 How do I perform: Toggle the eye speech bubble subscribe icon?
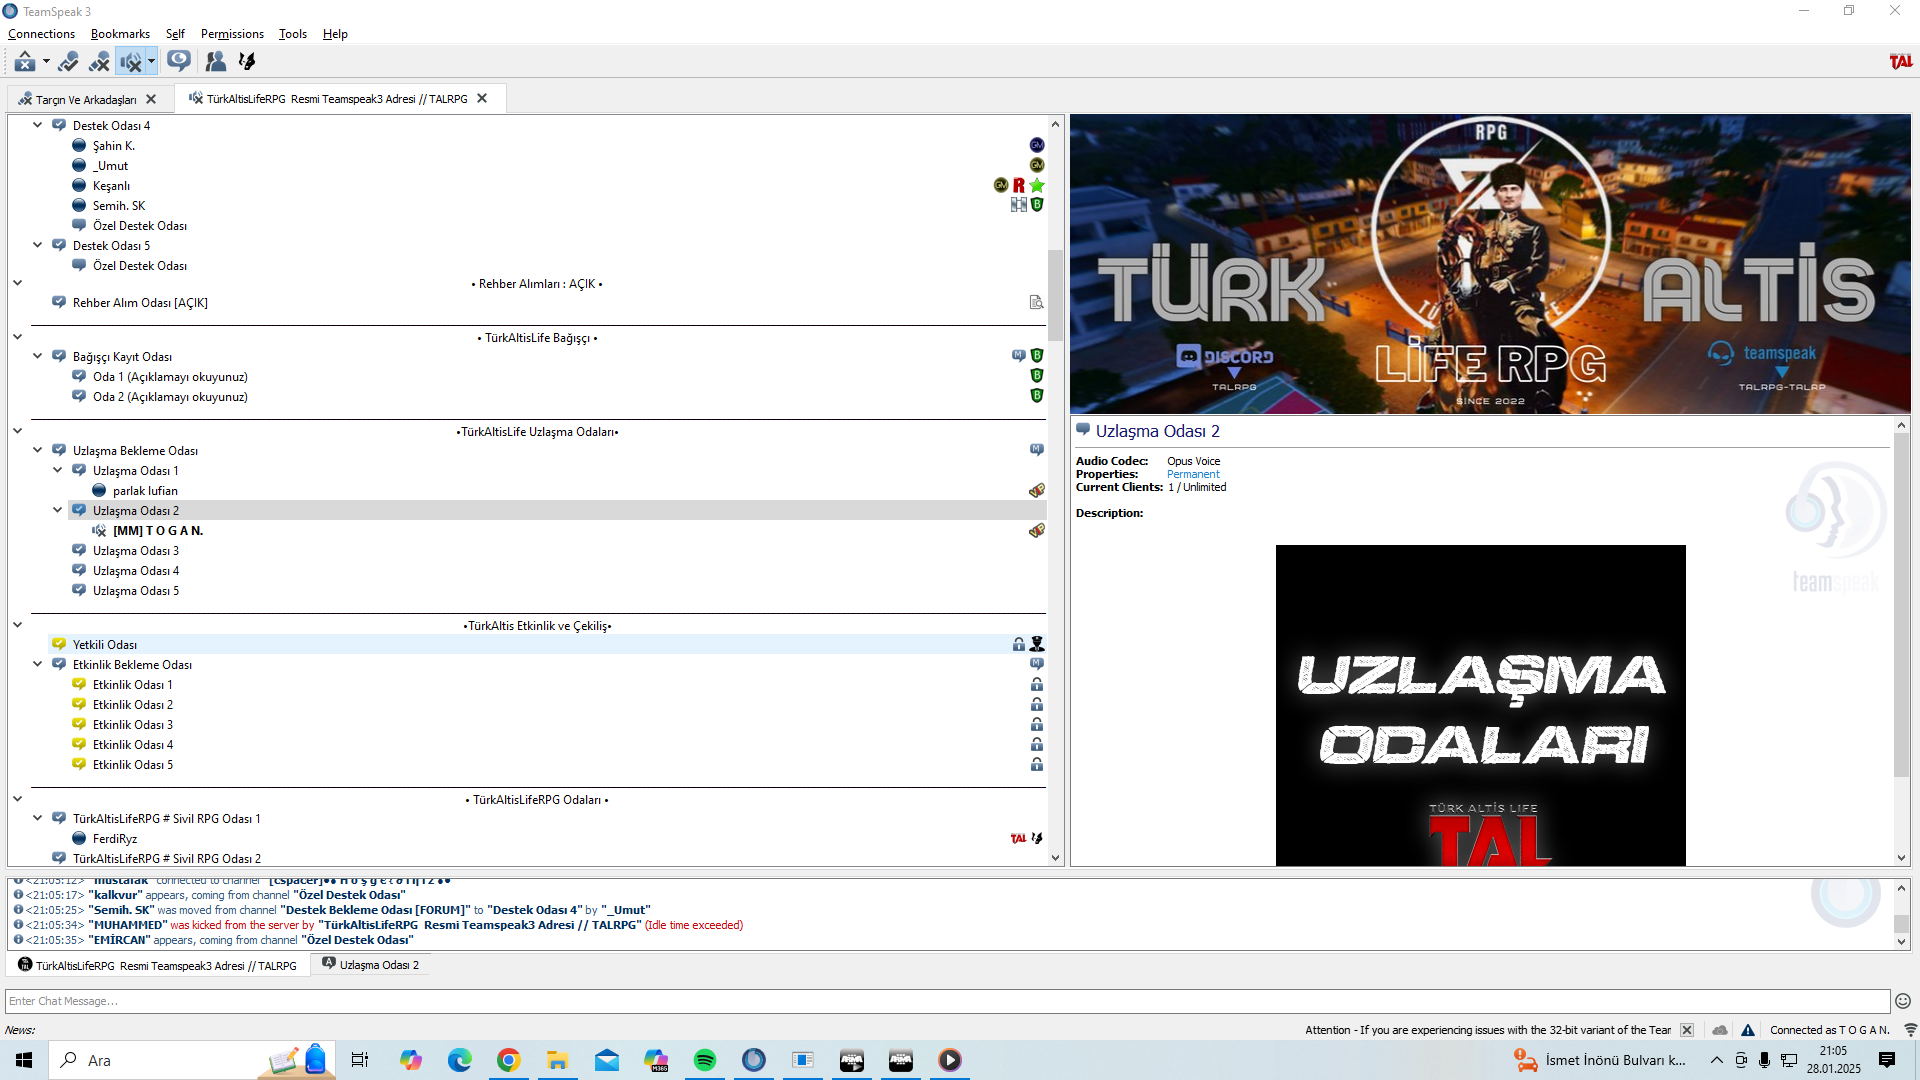[x=179, y=62]
